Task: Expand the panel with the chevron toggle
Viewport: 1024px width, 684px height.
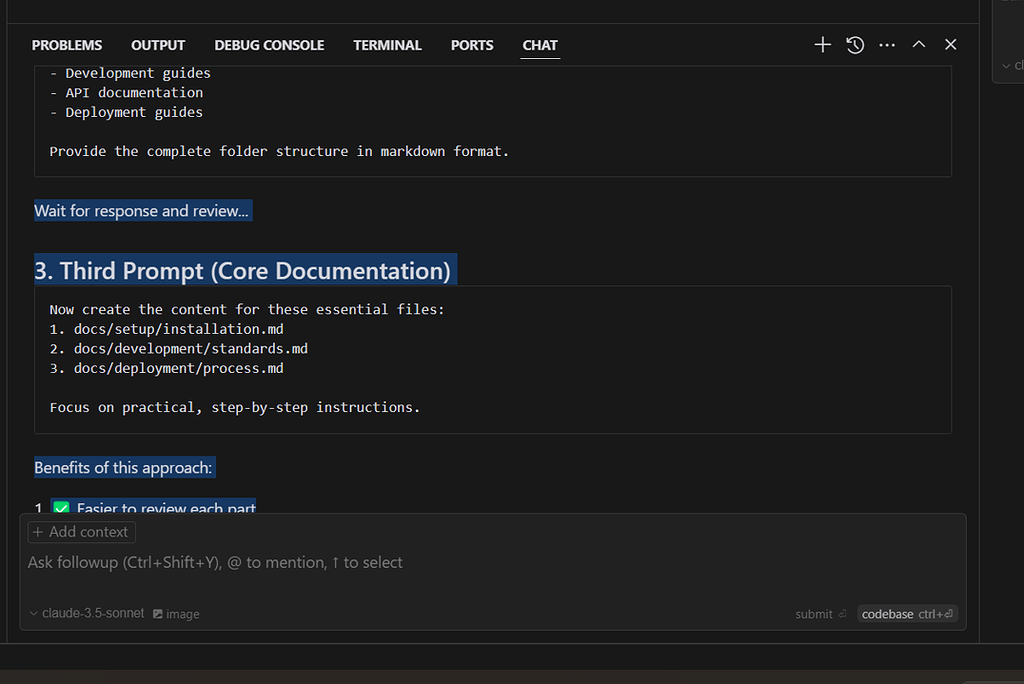Action: click(918, 44)
